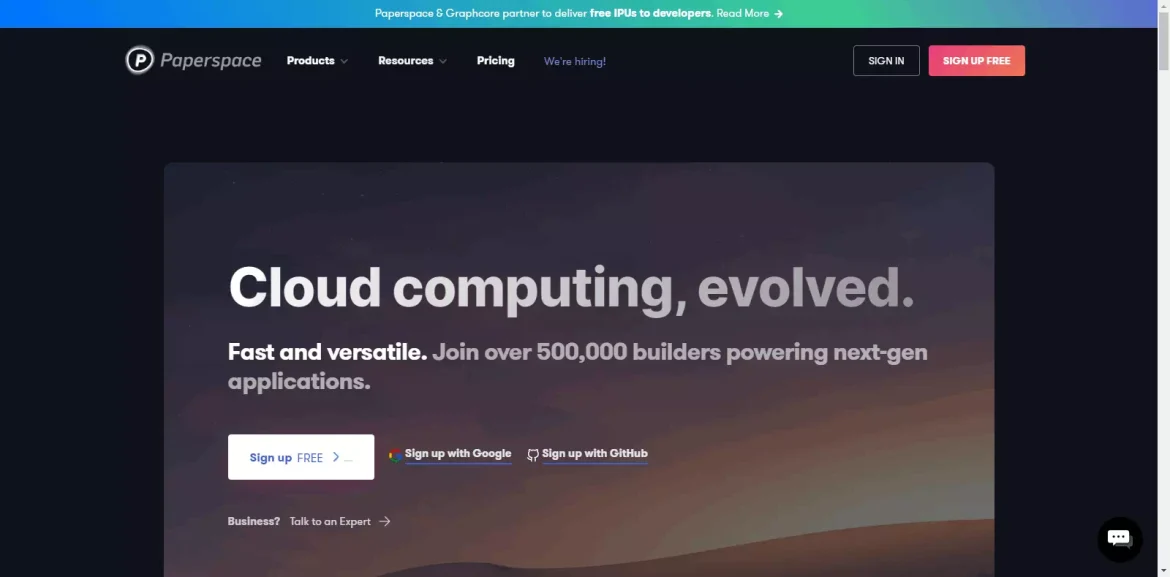The height and width of the screenshot is (577, 1170).
Task: Expand the Resources dropdown chevron
Action: 442,61
